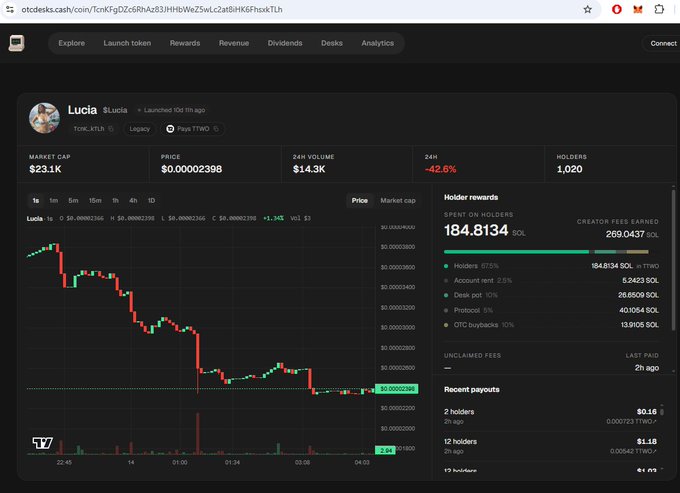Bookmark this page with the star icon
680x493 pixels.
pyautogui.click(x=587, y=10)
